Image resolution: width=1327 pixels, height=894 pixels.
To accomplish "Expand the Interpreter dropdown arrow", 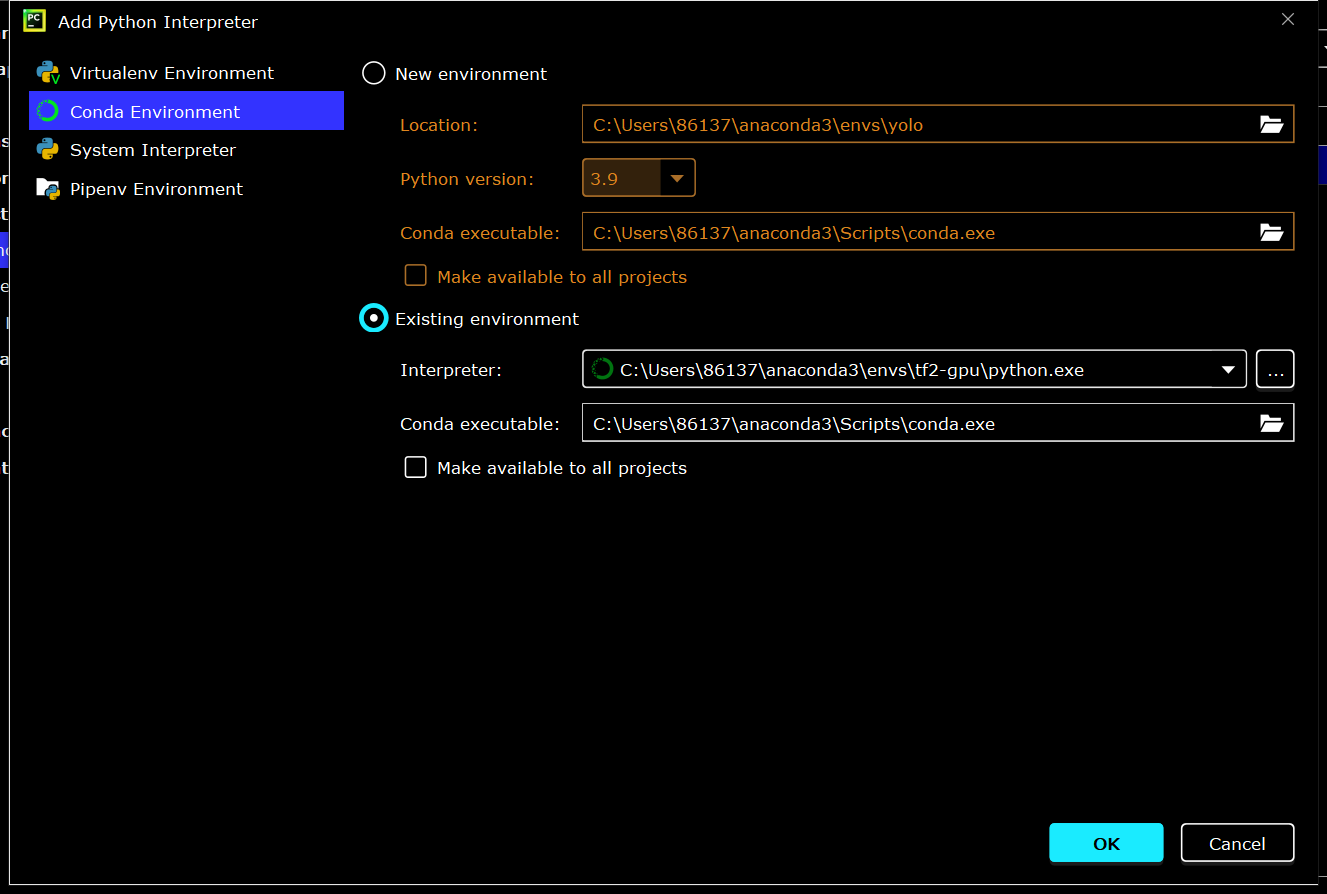I will tap(1228, 370).
